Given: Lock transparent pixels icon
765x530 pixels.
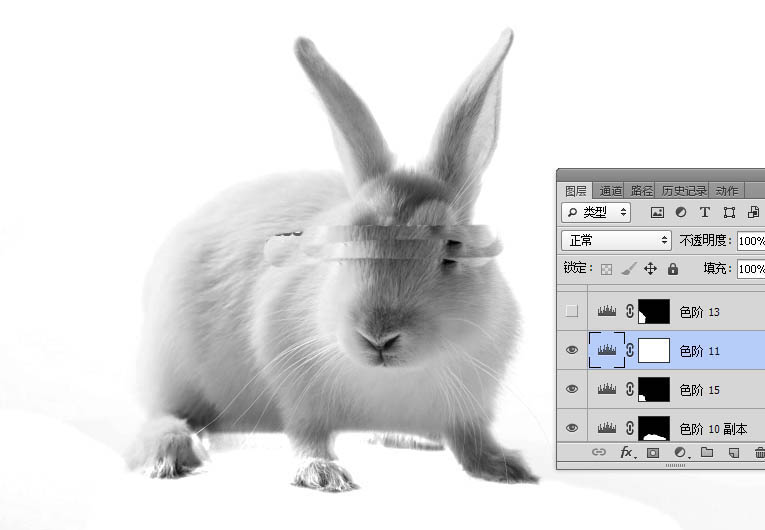Looking at the screenshot, I should click(606, 269).
